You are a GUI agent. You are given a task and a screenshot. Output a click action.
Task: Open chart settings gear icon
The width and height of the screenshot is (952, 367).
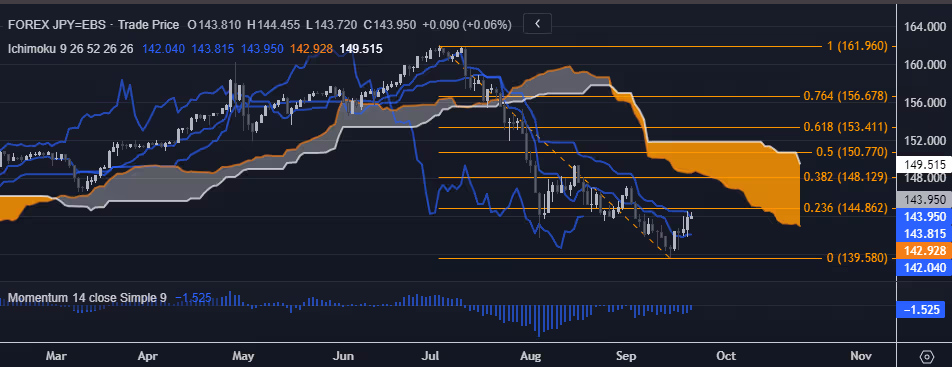click(926, 356)
